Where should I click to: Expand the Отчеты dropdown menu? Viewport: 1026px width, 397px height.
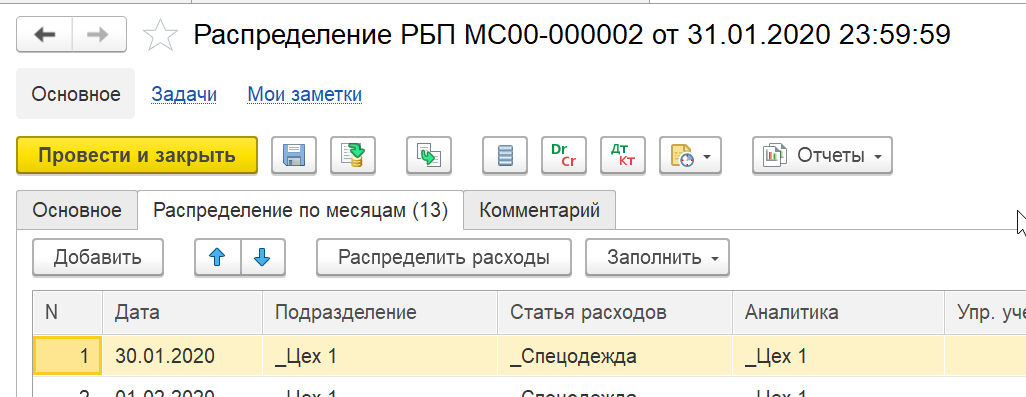(x=823, y=155)
